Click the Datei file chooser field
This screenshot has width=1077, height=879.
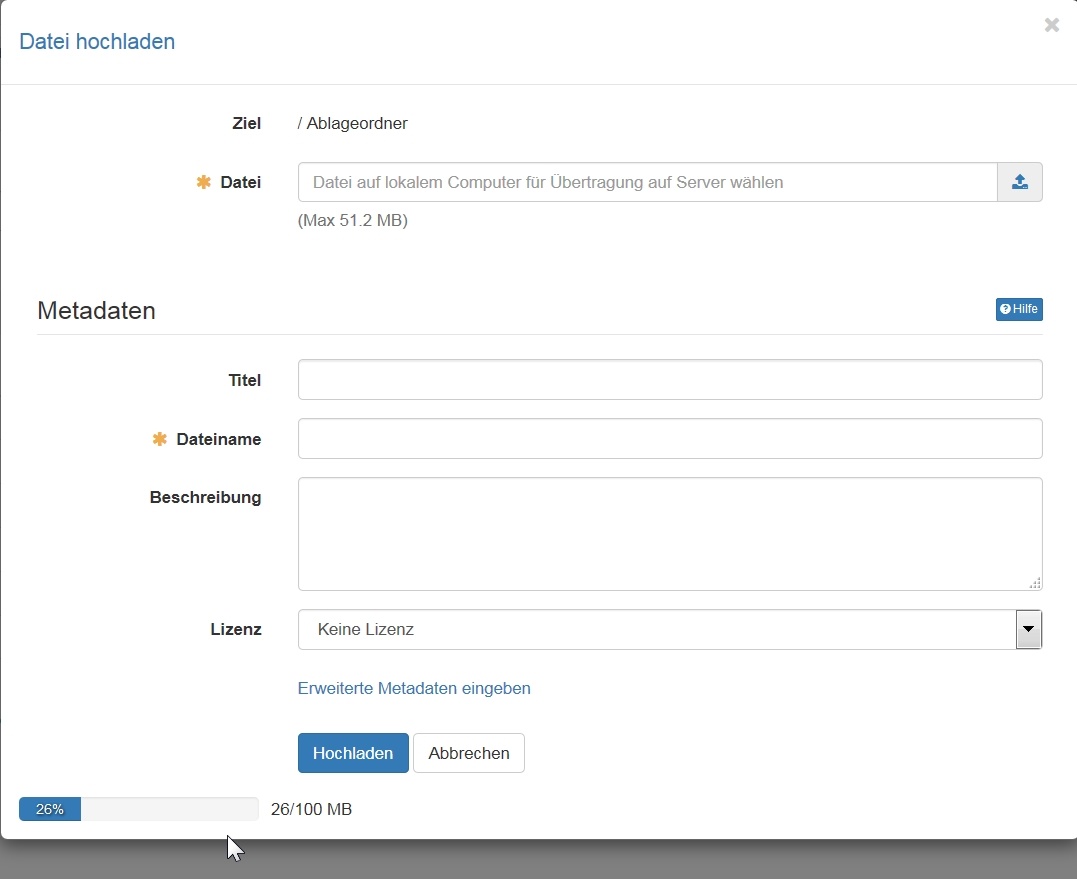(x=647, y=182)
